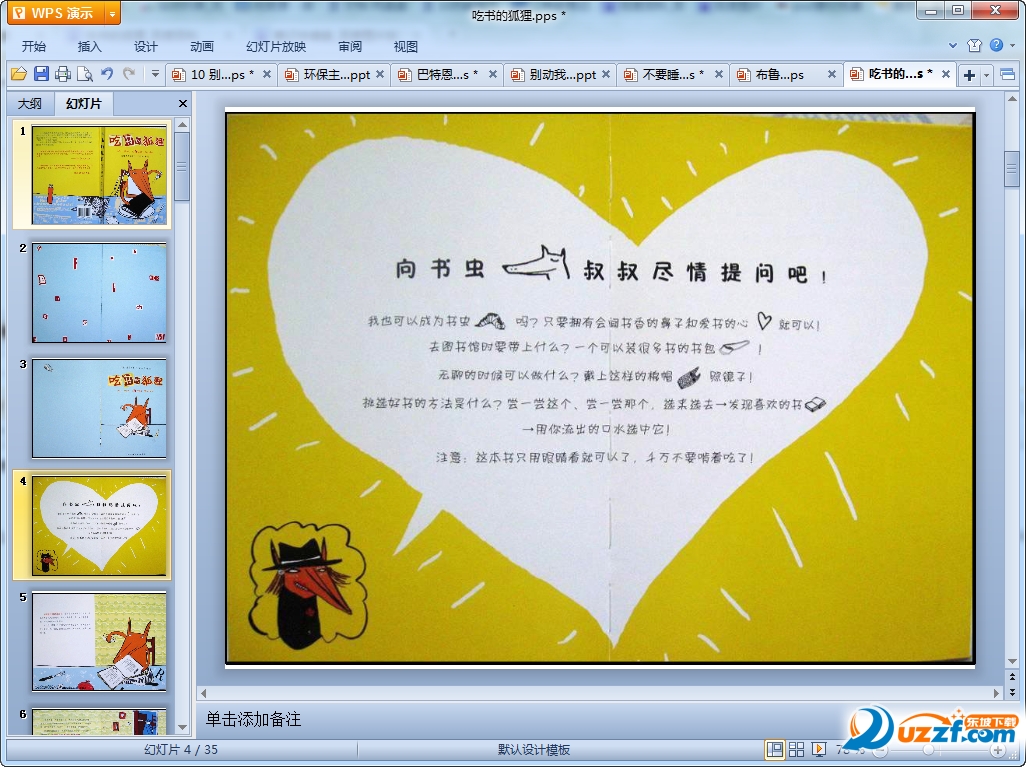Close the 巴特恩...s document tab
Viewport: 1026px width, 767px height.
pos(493,75)
